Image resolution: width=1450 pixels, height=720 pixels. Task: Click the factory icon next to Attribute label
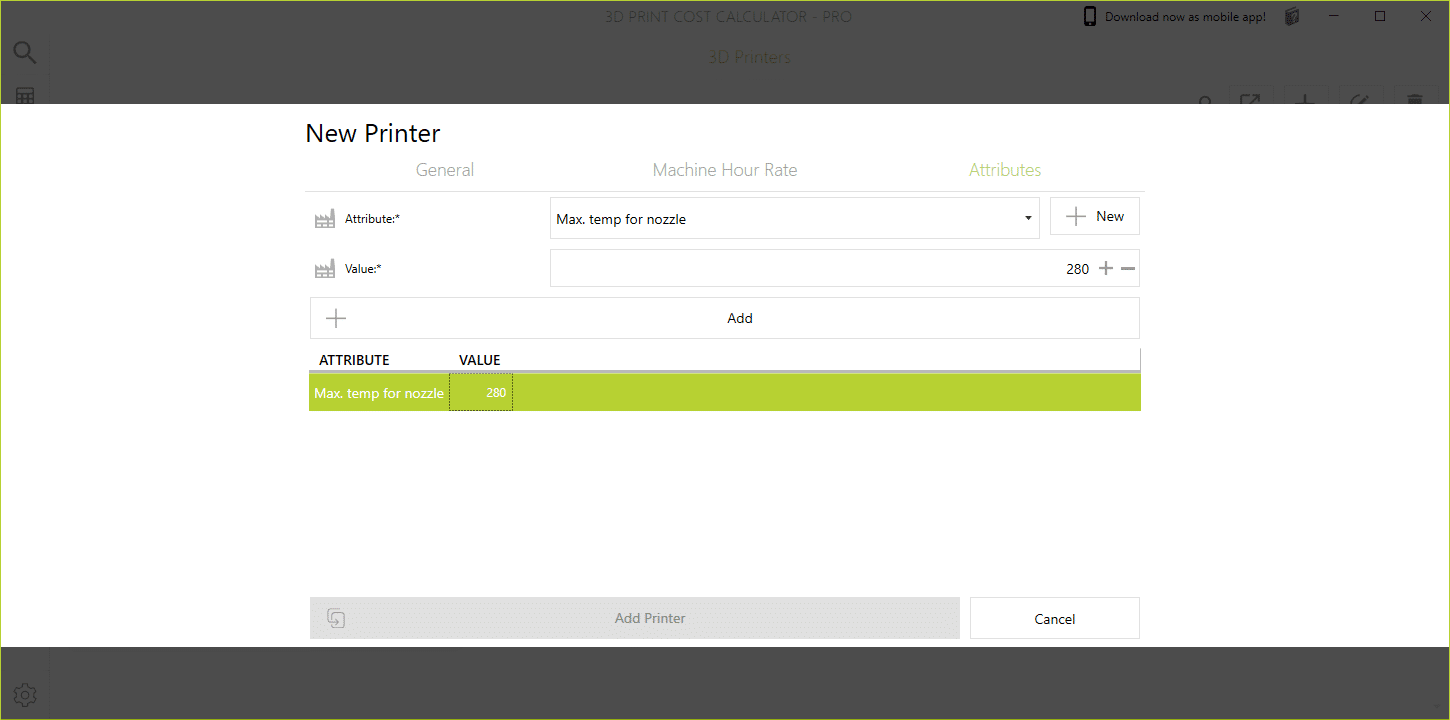click(325, 219)
